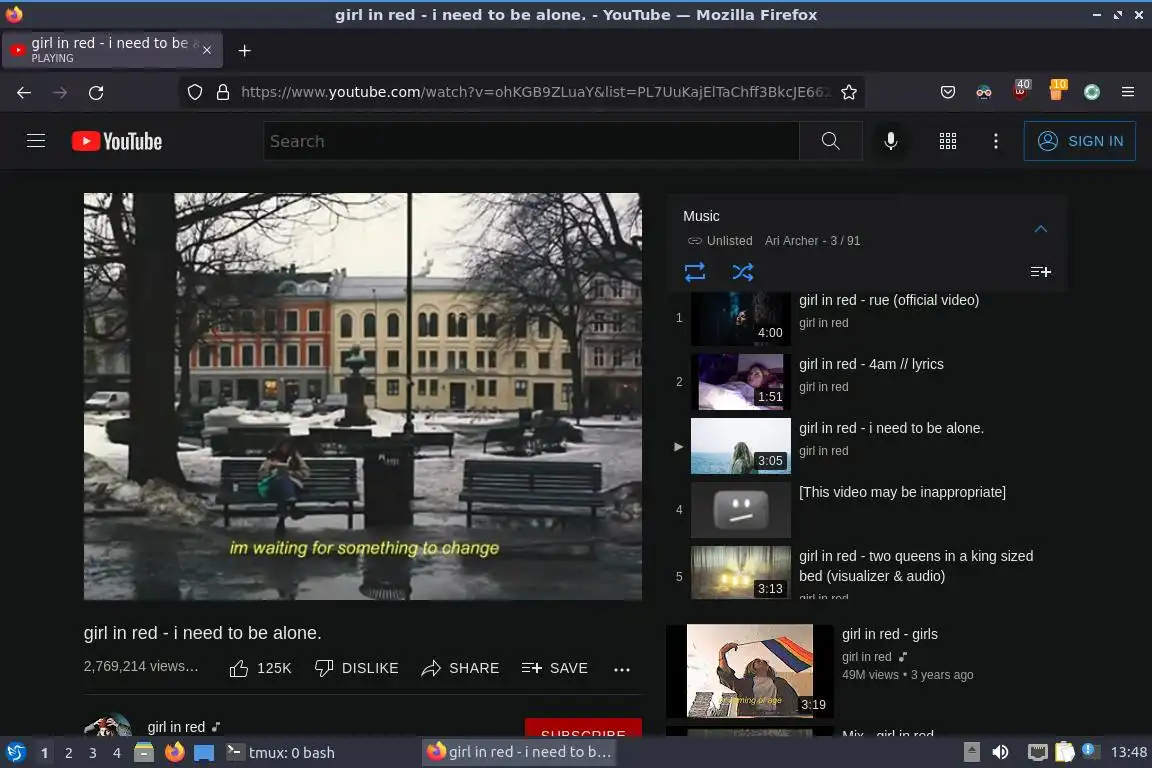Open 'girl in red - girls' suggested video
Viewport: 1152px width, 768px height.
point(890,634)
